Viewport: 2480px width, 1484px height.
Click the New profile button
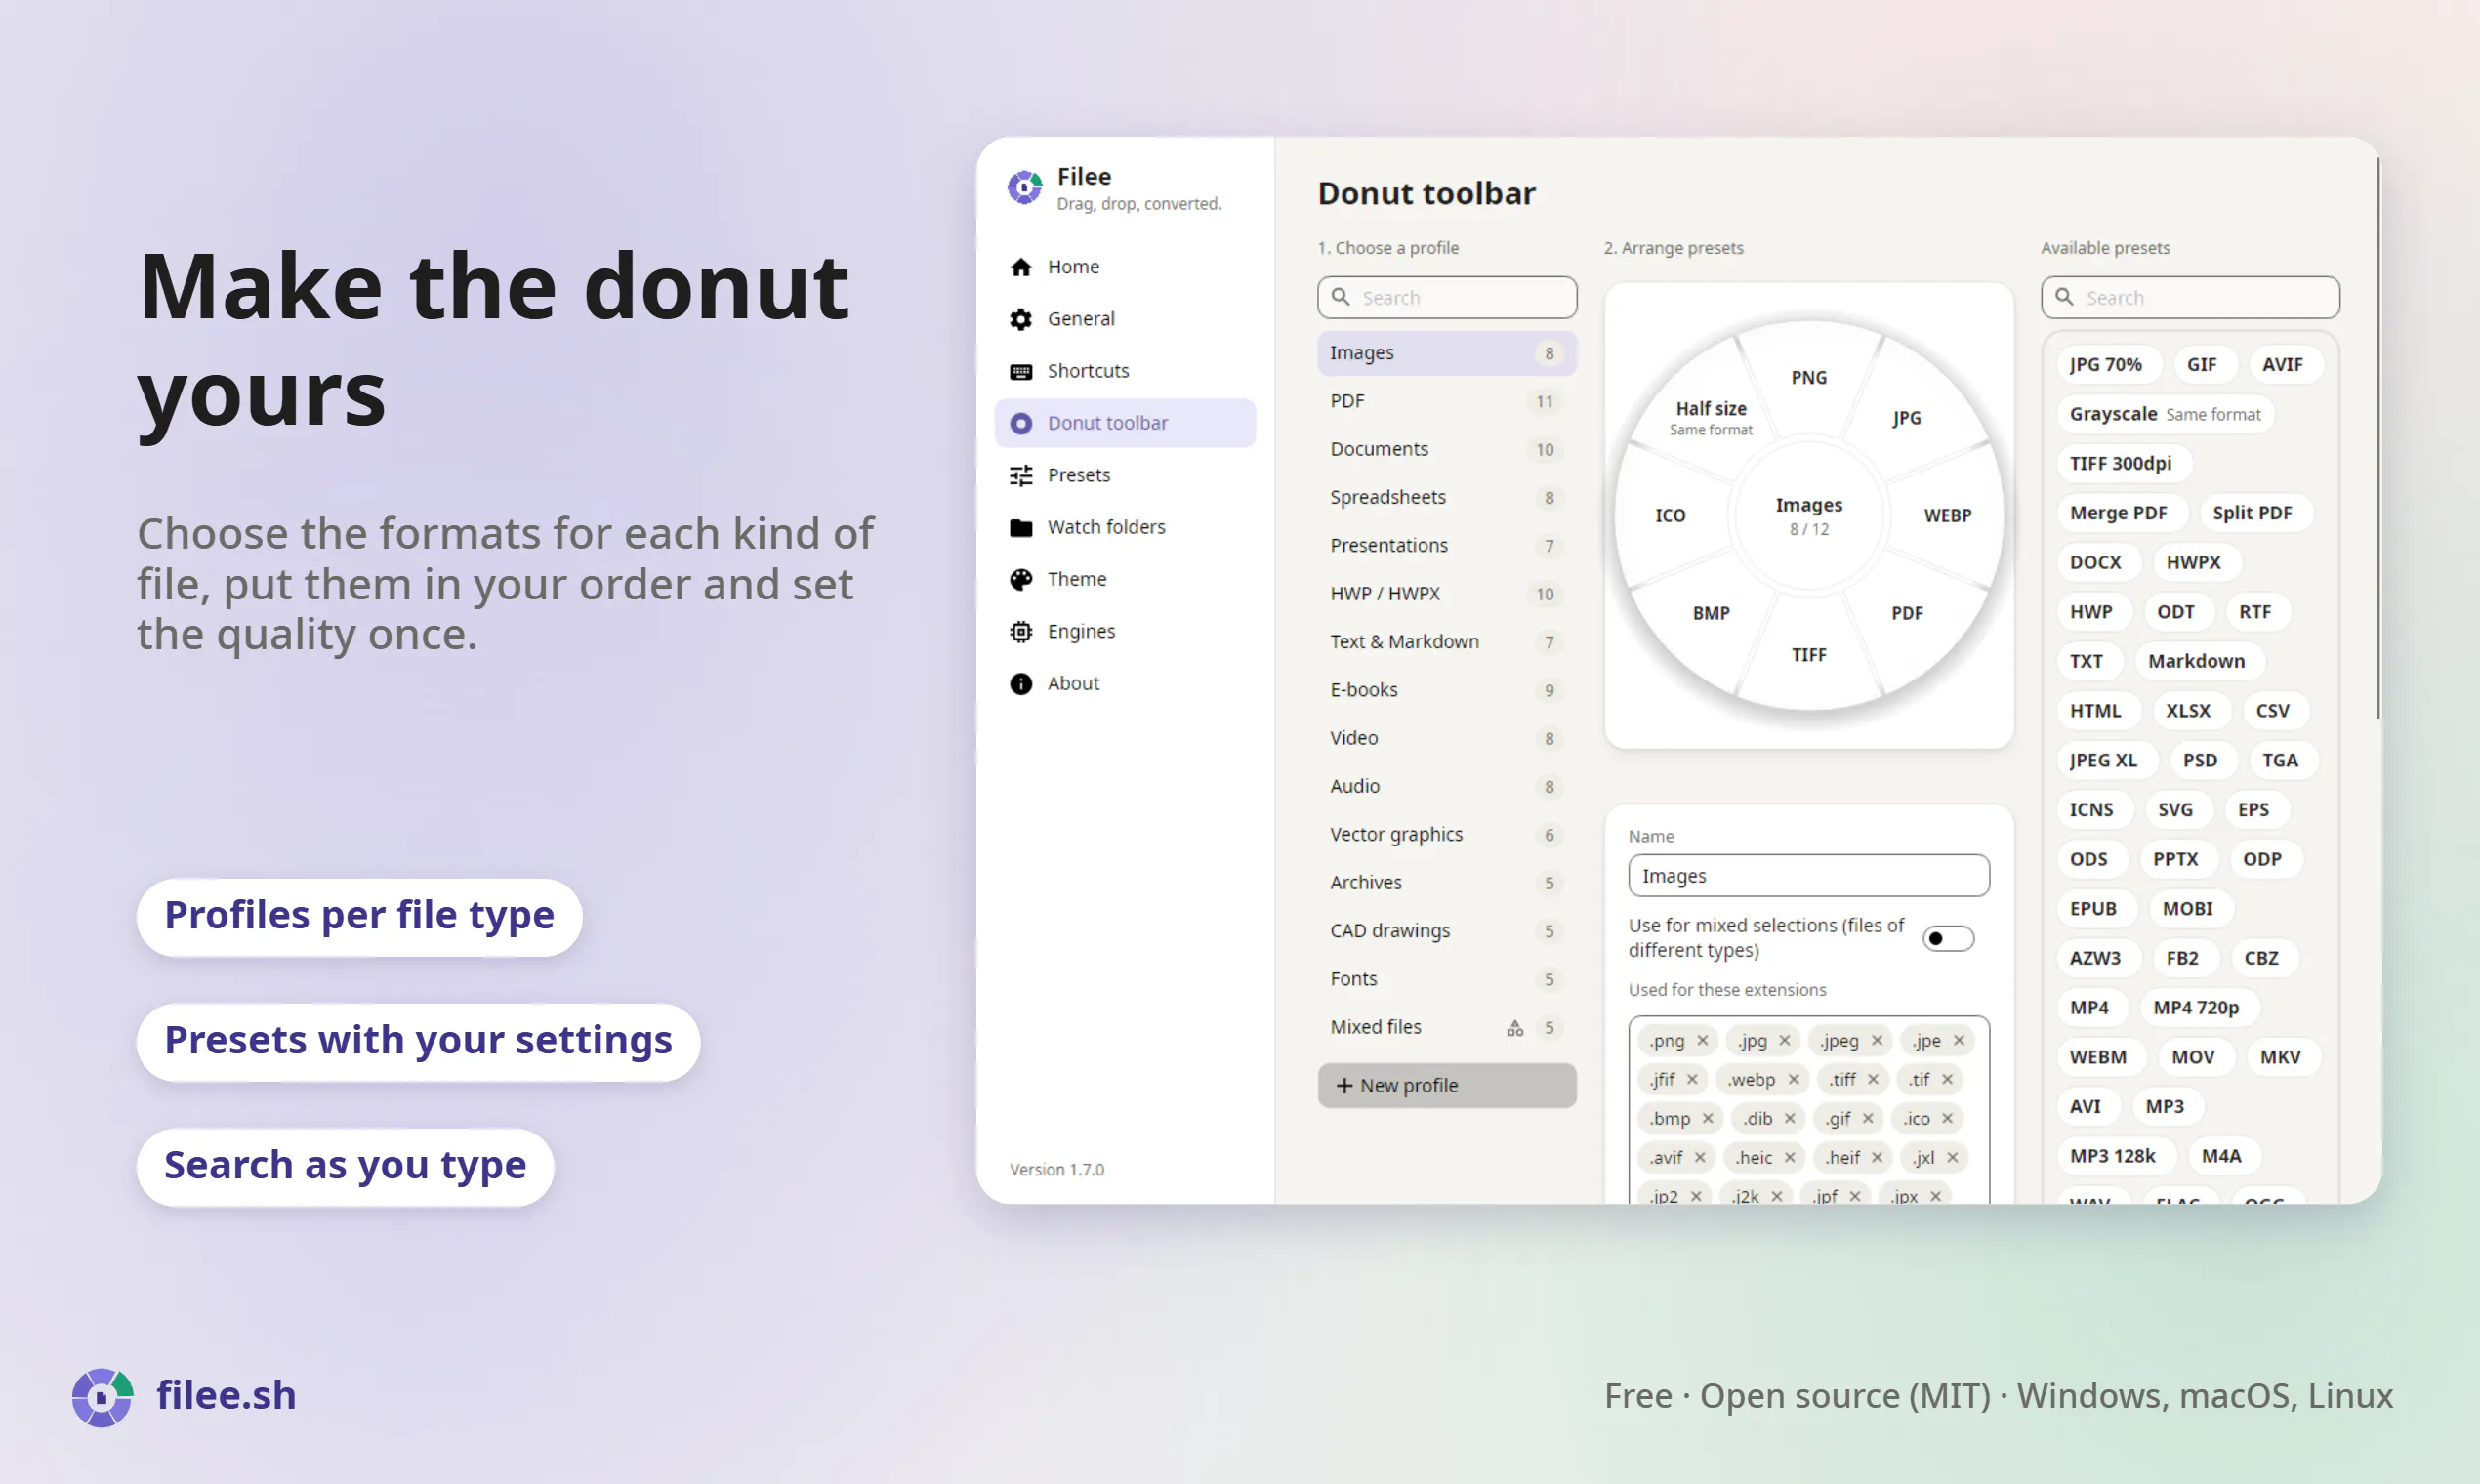click(1446, 1085)
